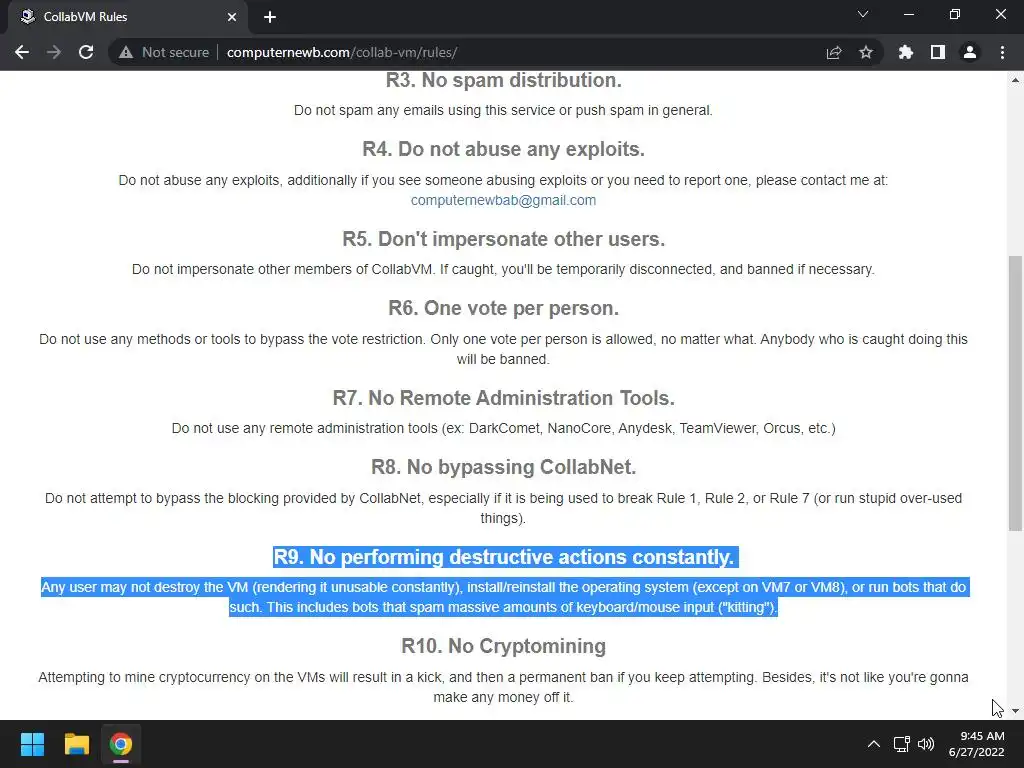Minimize the Chrome window

click(908, 14)
